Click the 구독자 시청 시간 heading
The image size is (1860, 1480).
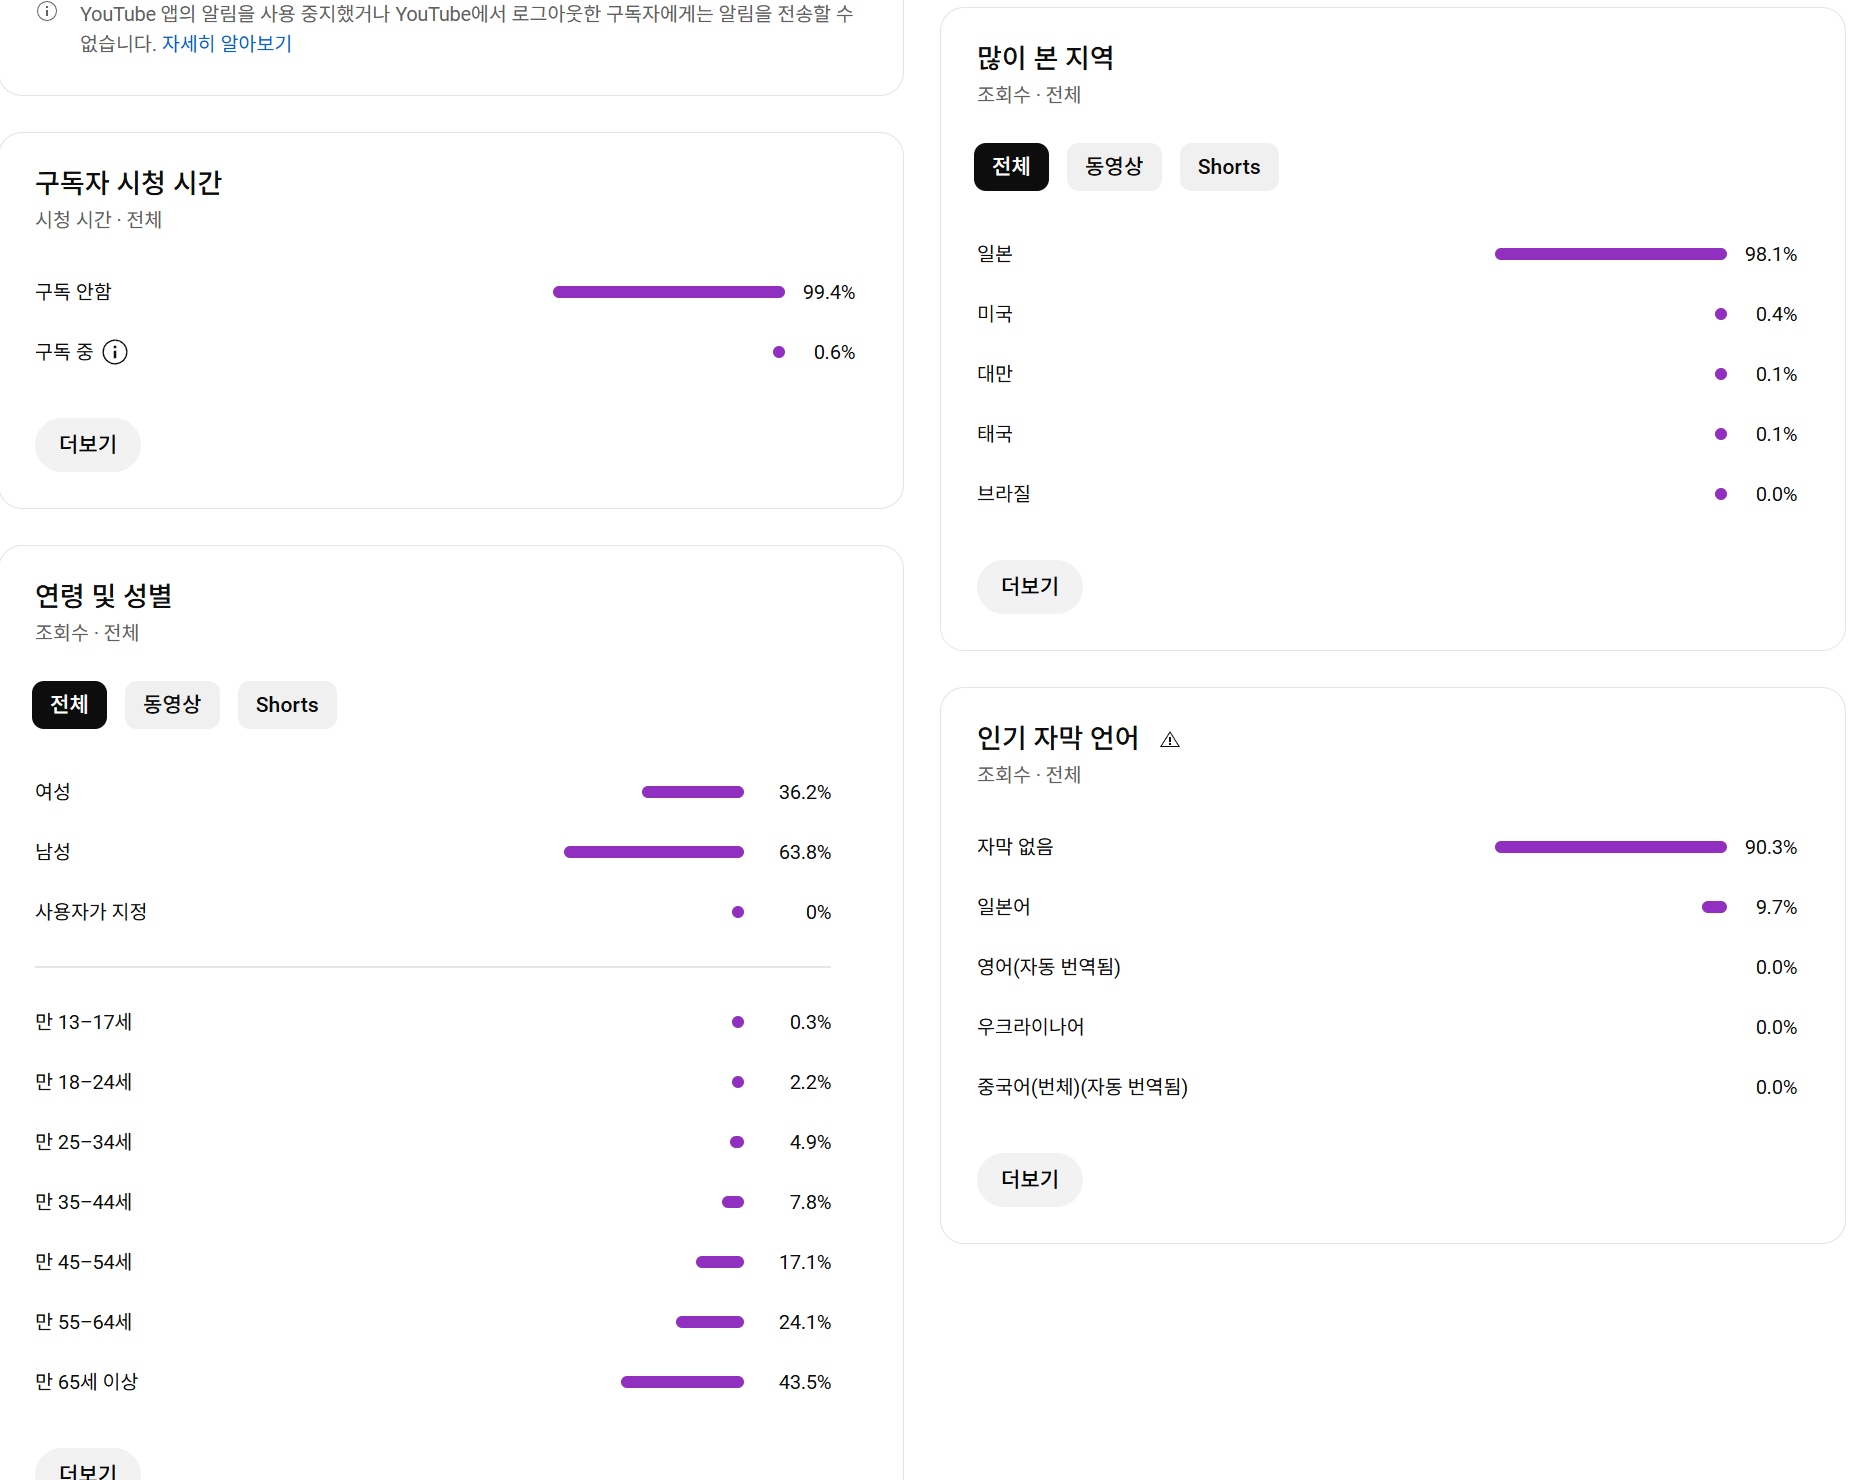pos(128,183)
